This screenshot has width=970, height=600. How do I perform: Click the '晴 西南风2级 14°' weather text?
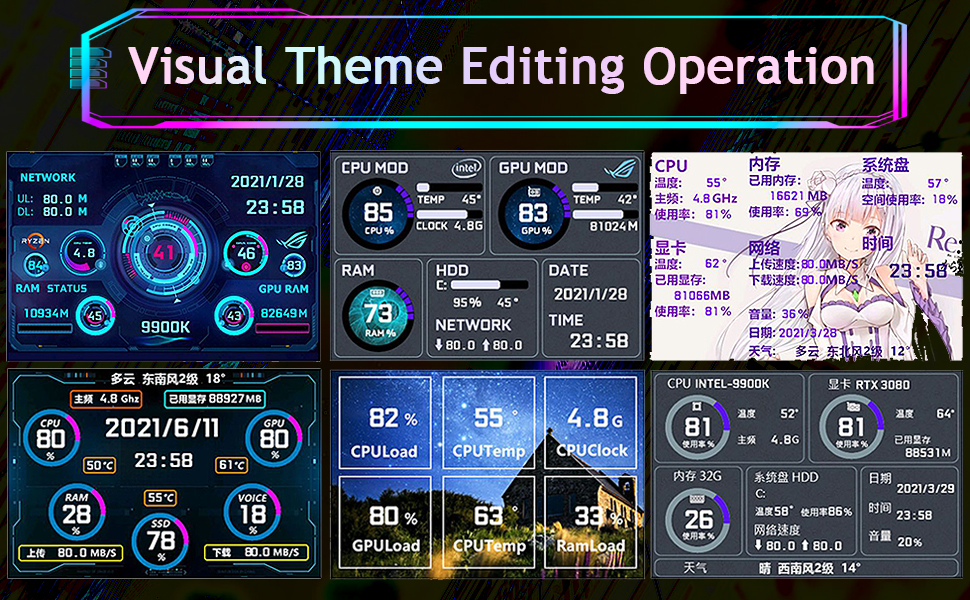(x=810, y=568)
